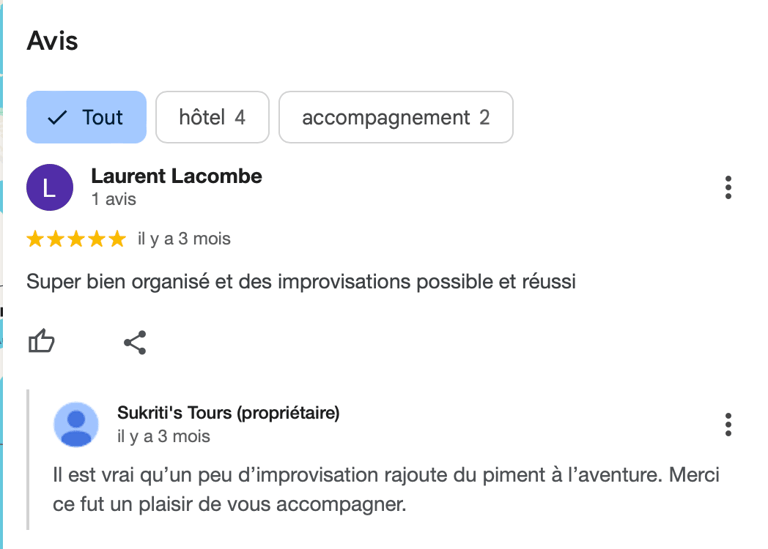The height and width of the screenshot is (549, 768).
Task: Click the review date beside the stars
Action: click(x=184, y=239)
